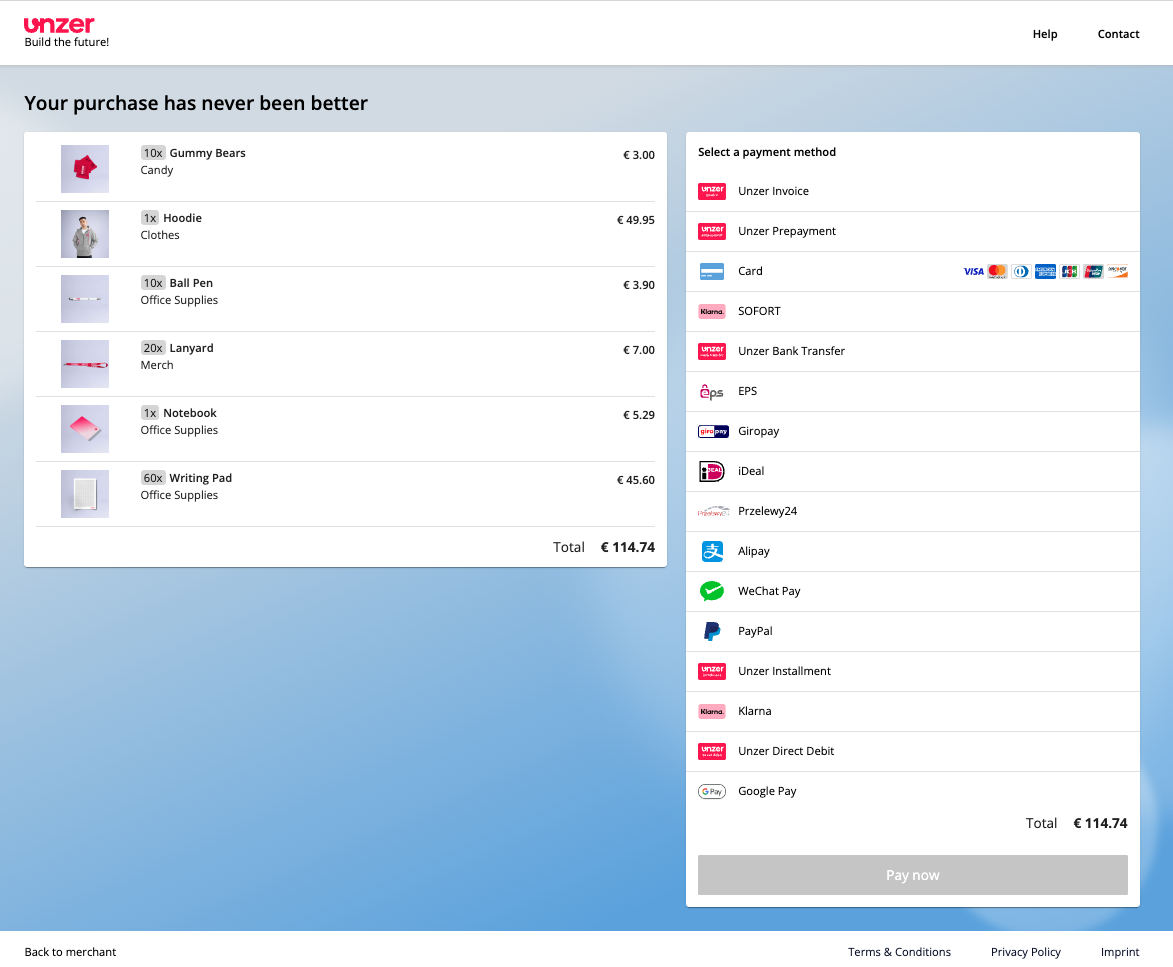Click the Writing Pad product thumbnail
The image size is (1173, 967).
85,494
